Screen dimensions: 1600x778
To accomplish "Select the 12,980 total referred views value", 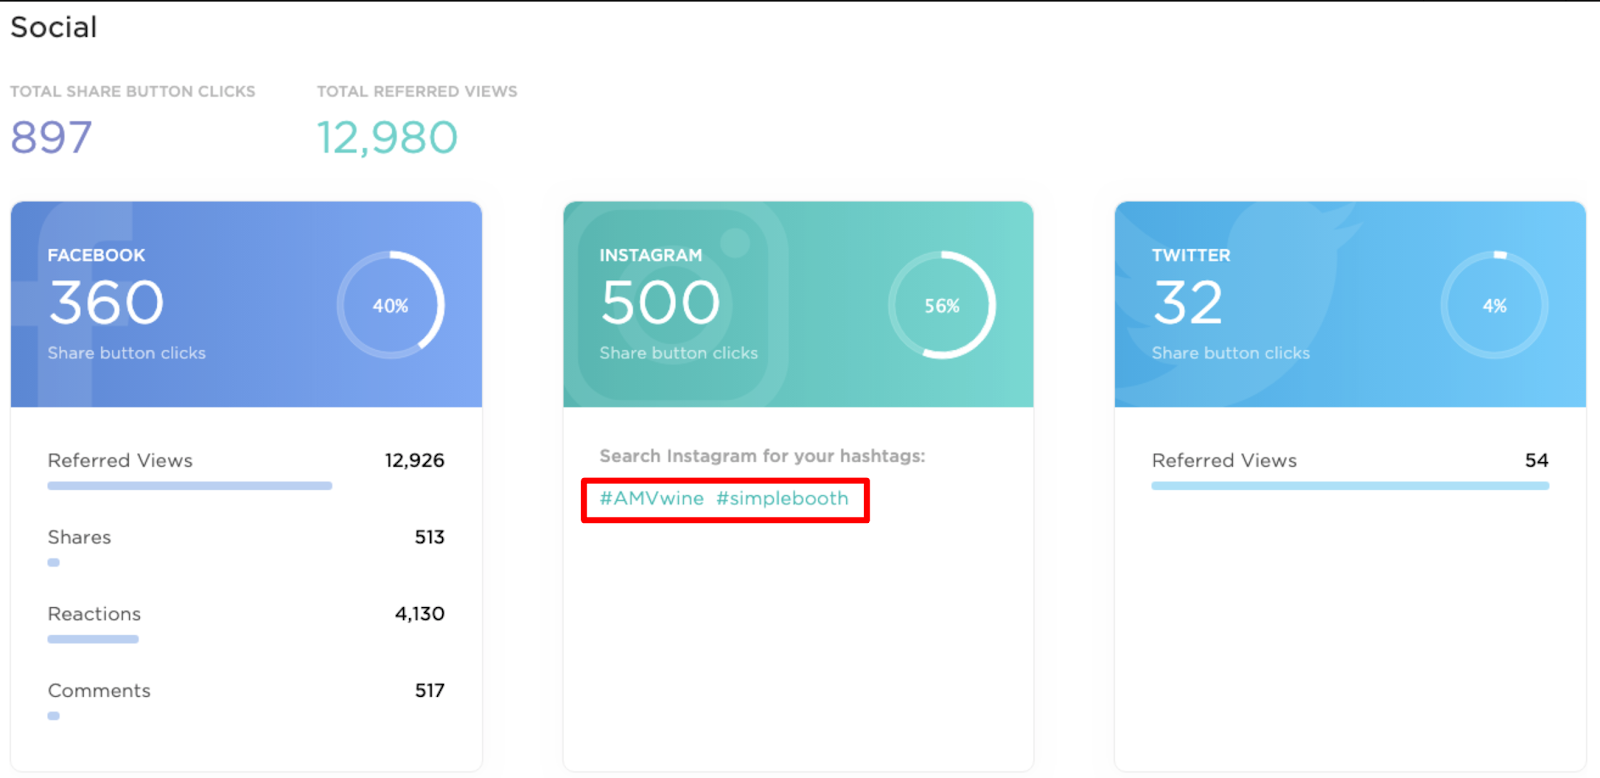I will 387,138.
